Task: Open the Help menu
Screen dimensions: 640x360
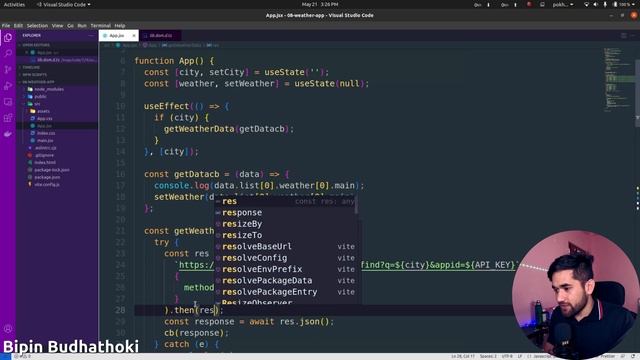Action: point(120,25)
